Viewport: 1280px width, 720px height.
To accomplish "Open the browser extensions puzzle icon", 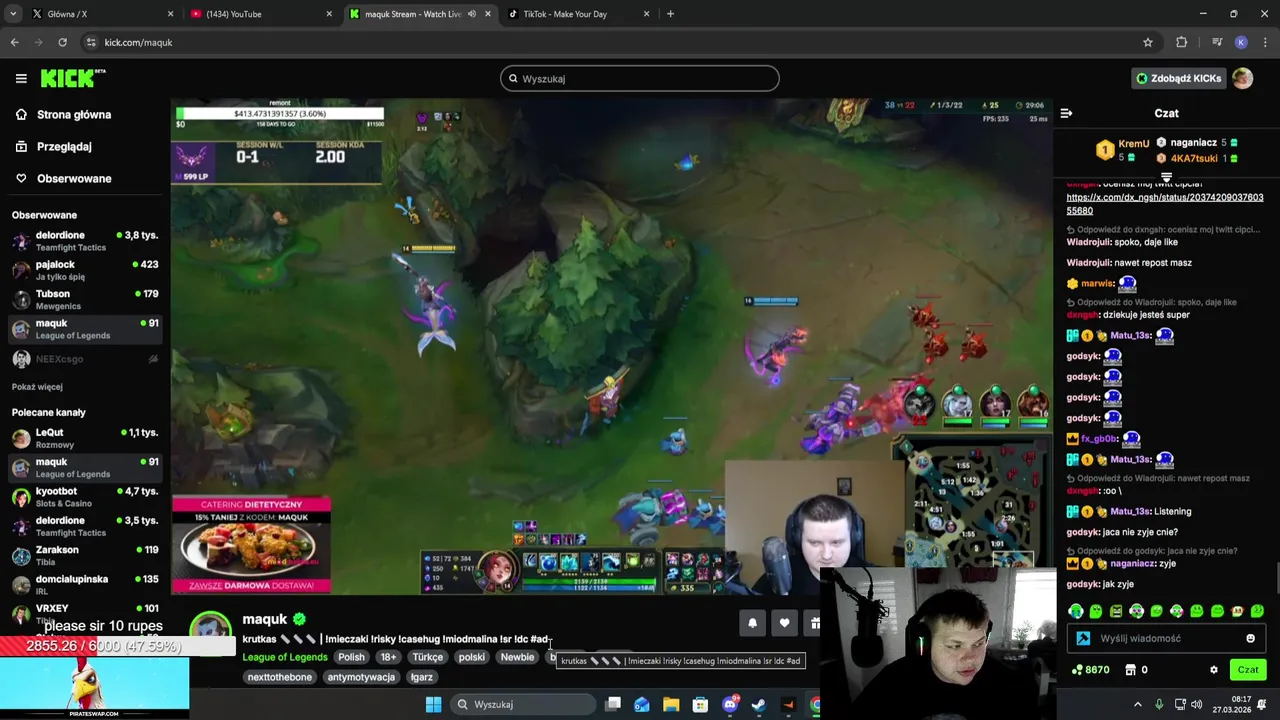I will pyautogui.click(x=1182, y=42).
